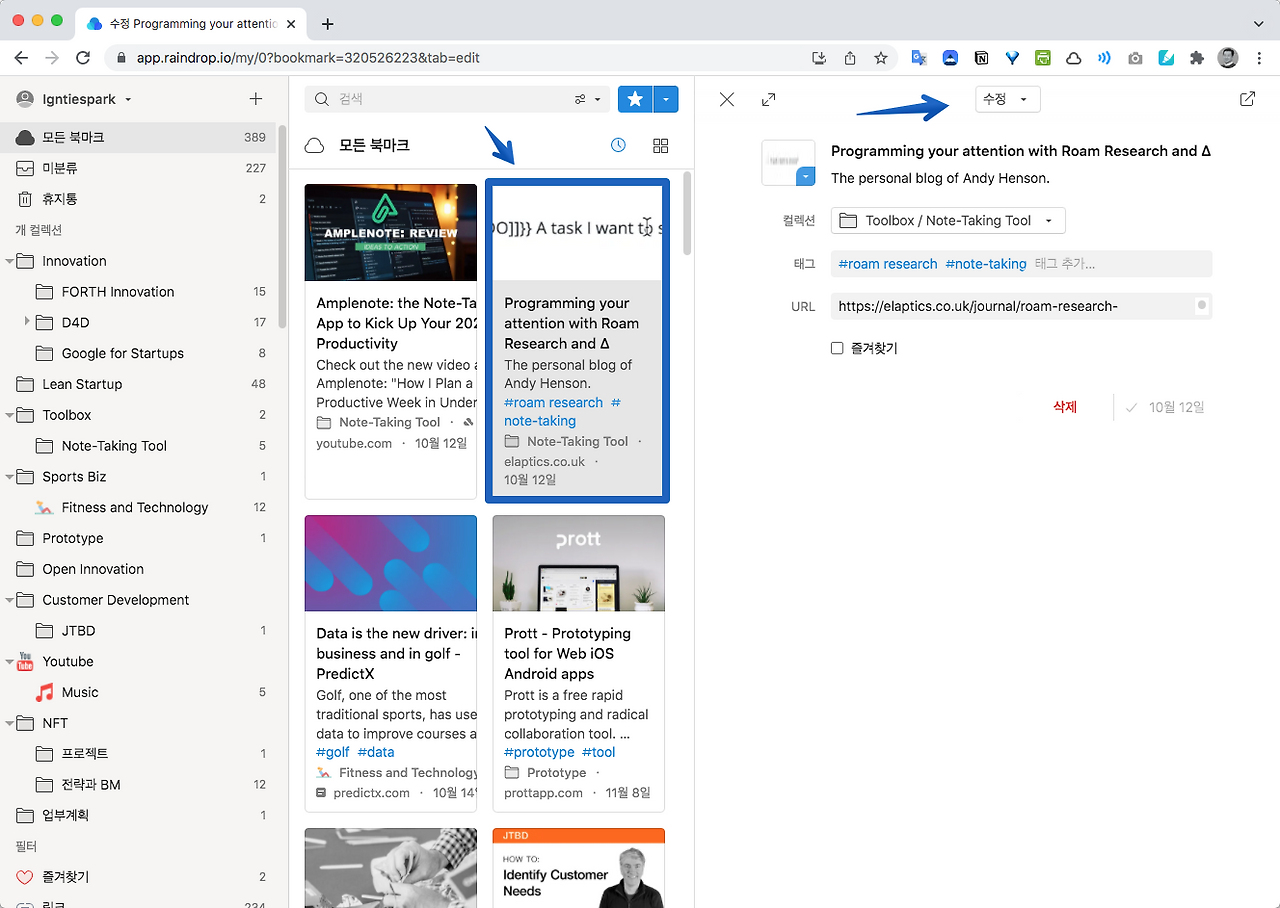The height and width of the screenshot is (908, 1280).
Task: Click the install app icon in address bar
Action: click(x=819, y=58)
